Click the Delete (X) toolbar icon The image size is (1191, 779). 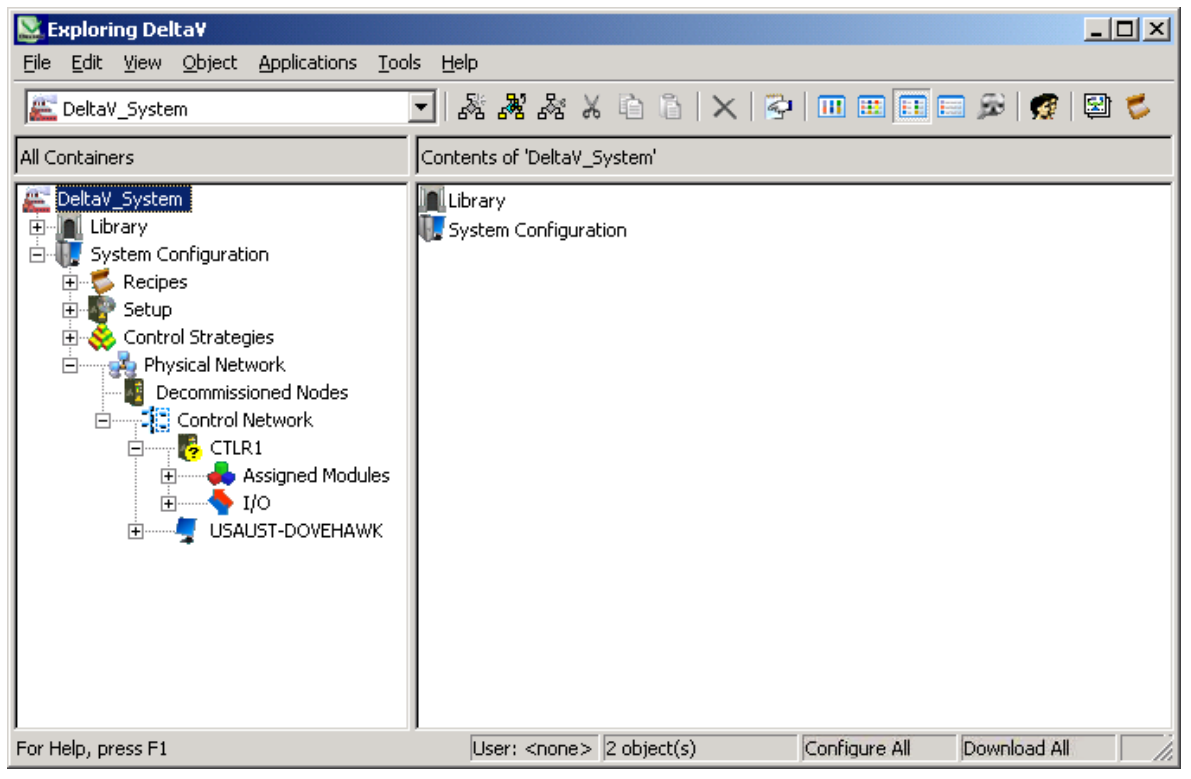click(724, 108)
